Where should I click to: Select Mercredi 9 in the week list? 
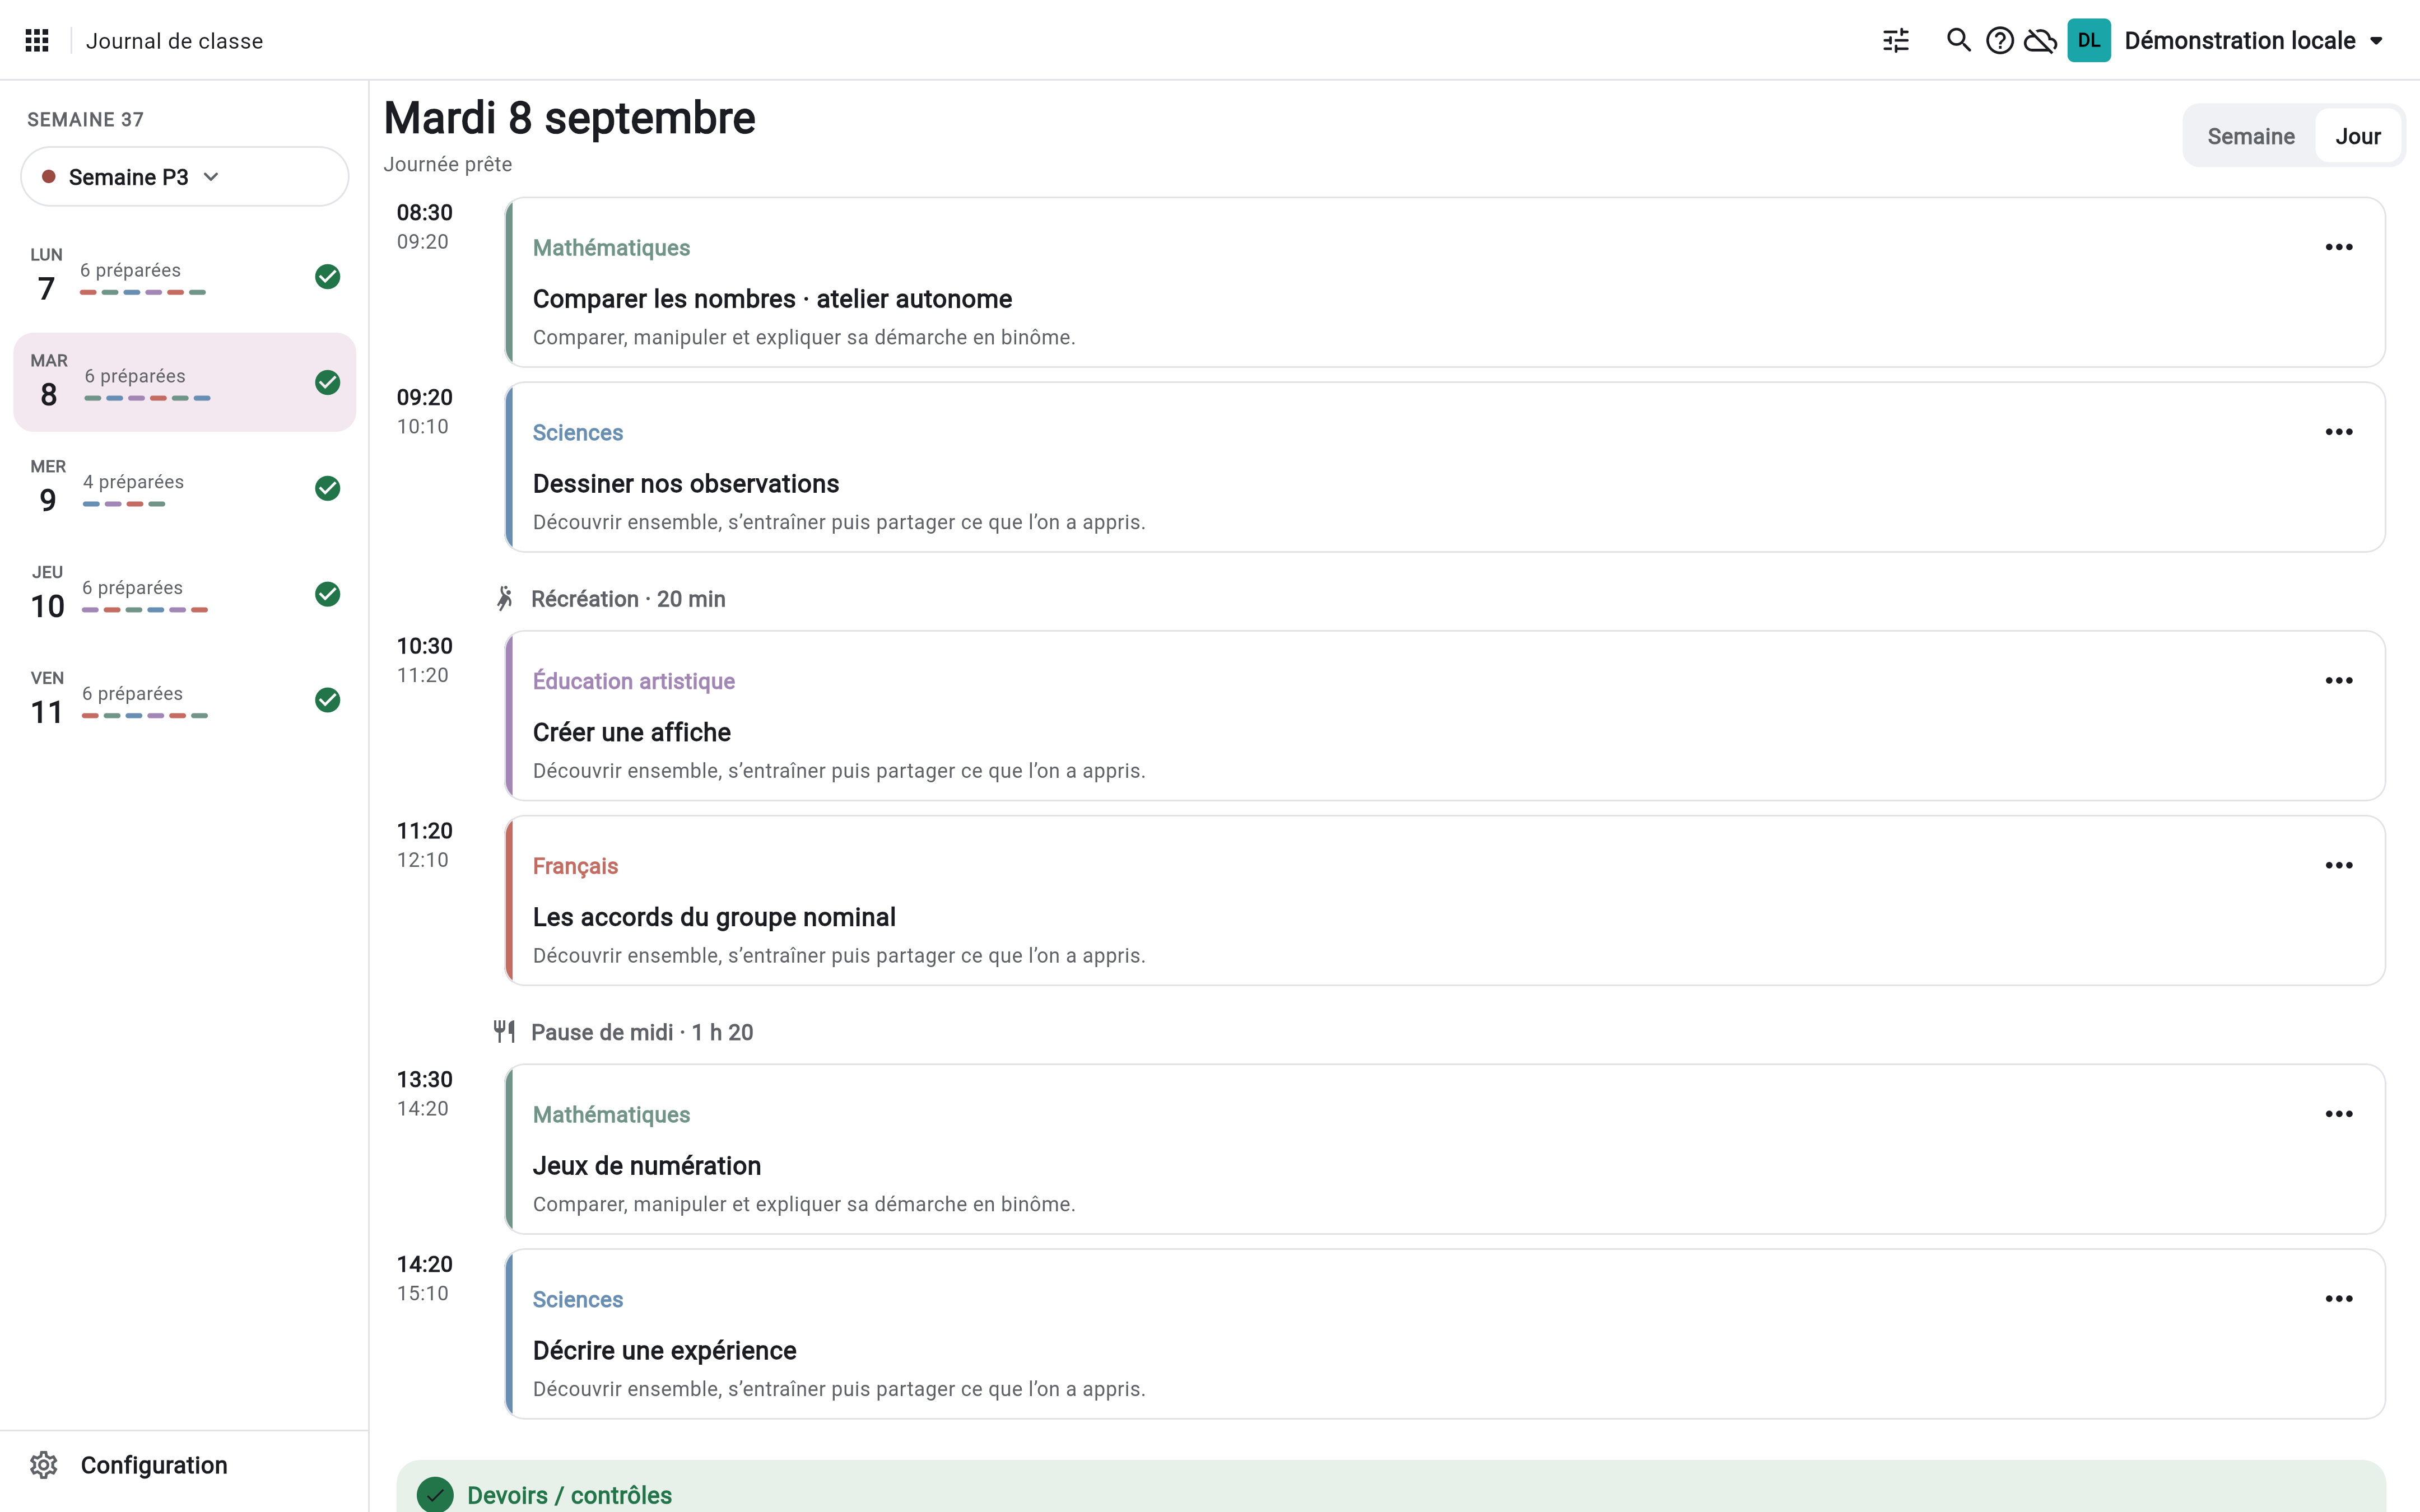185,488
